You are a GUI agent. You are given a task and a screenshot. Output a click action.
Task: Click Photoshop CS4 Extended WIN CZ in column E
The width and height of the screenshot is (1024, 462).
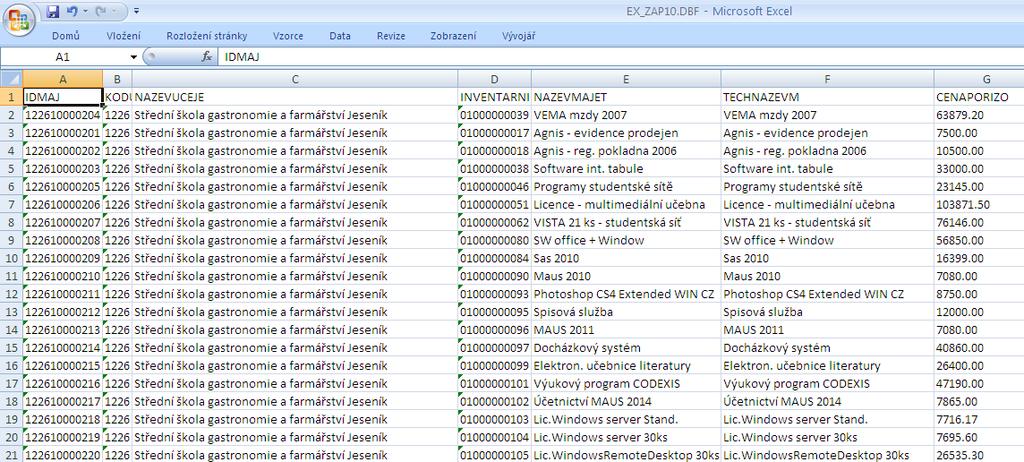[x=626, y=294]
